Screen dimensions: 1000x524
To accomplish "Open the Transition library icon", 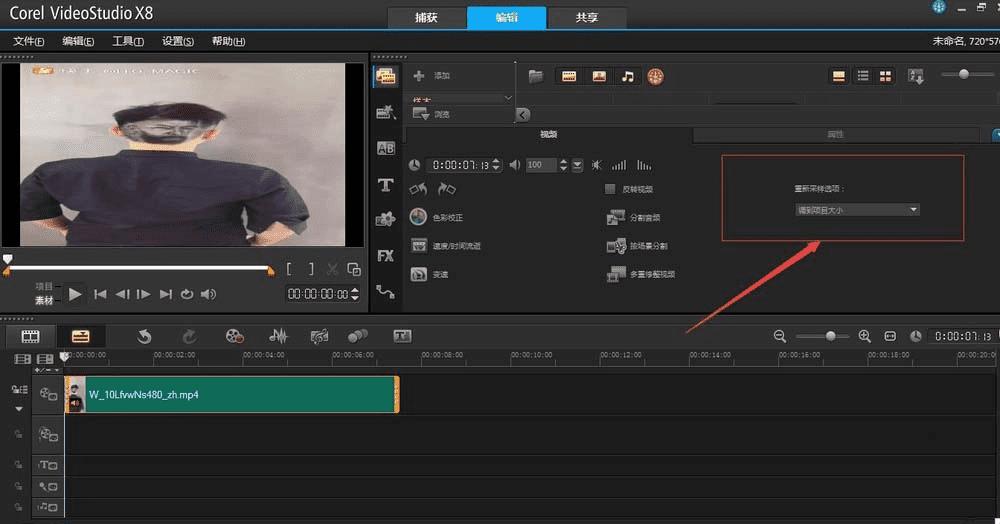I will pyautogui.click(x=385, y=148).
